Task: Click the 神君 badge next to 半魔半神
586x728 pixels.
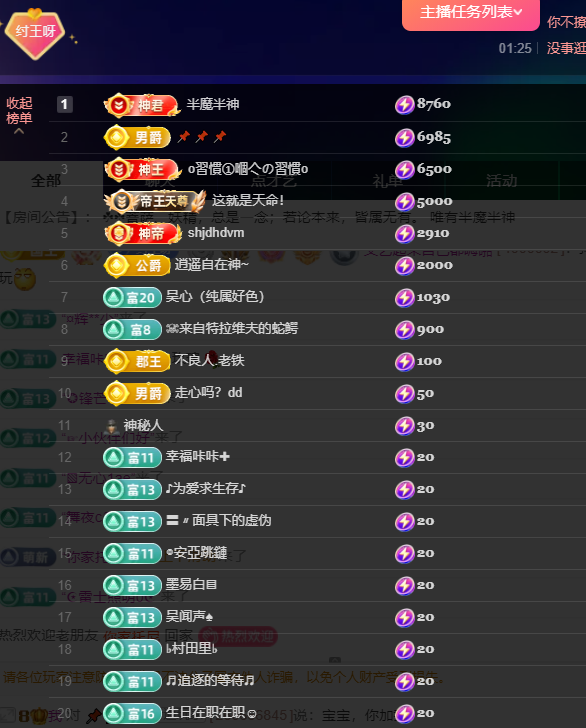Action: click(x=141, y=105)
